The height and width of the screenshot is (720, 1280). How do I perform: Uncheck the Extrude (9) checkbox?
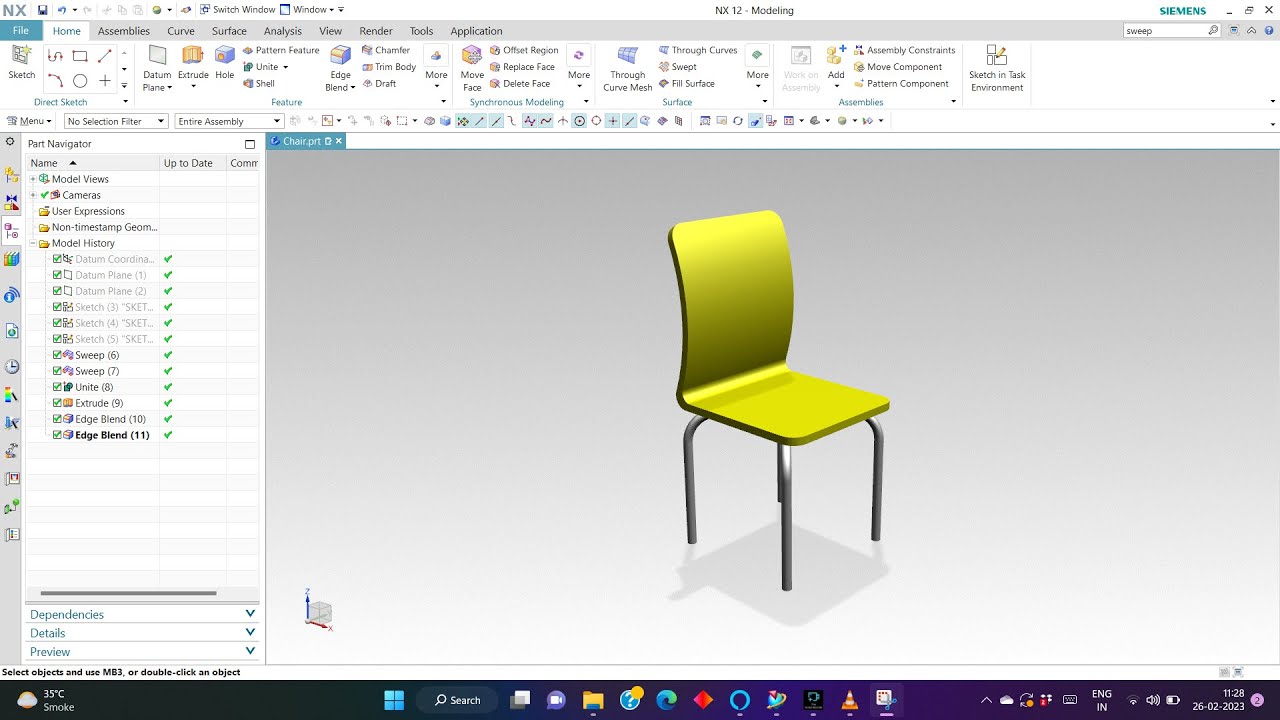[57, 403]
